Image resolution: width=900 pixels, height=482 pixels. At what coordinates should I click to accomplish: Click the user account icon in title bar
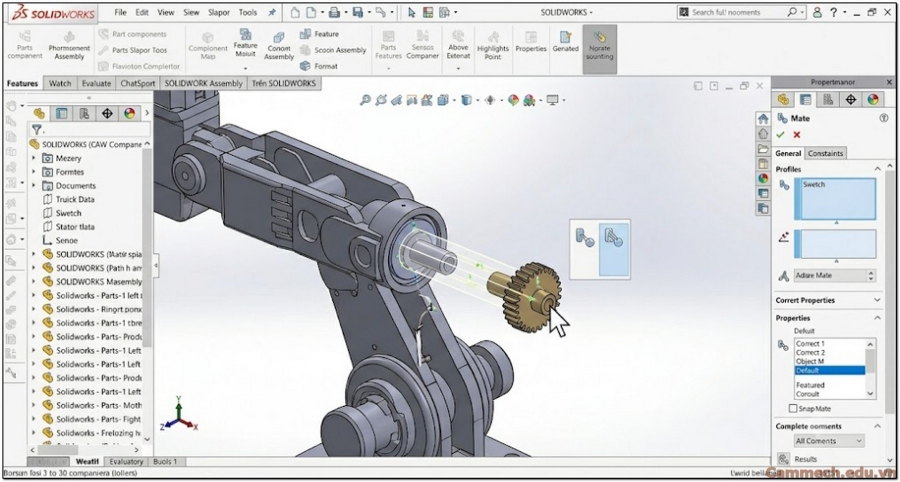pyautogui.click(x=818, y=12)
